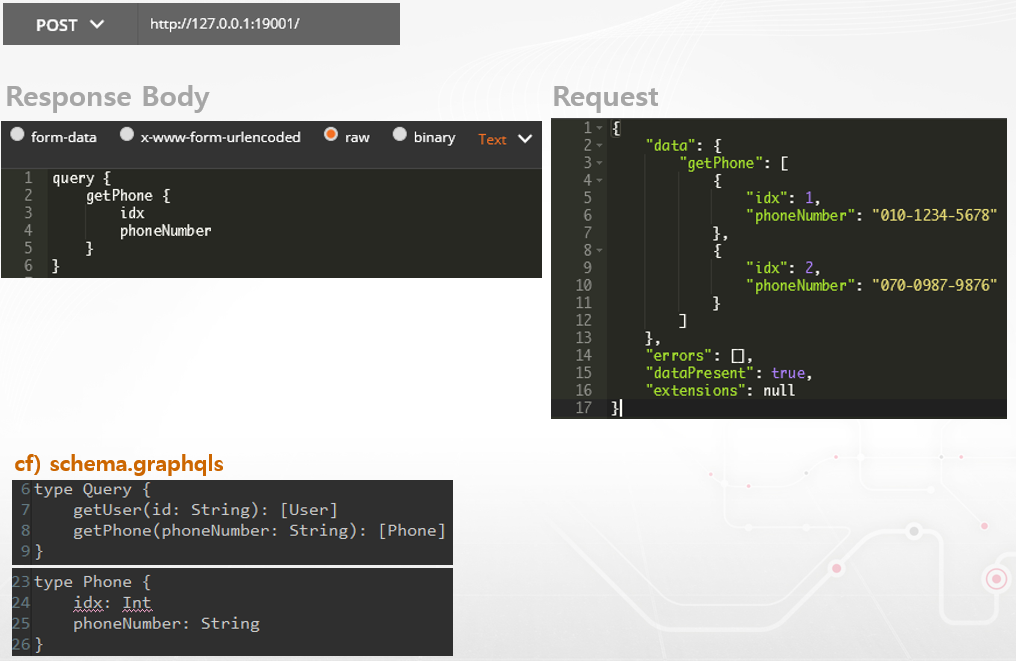Click the URL field showing http://127.0.0.1:19001/
This screenshot has height=661, width=1016.
(224, 25)
